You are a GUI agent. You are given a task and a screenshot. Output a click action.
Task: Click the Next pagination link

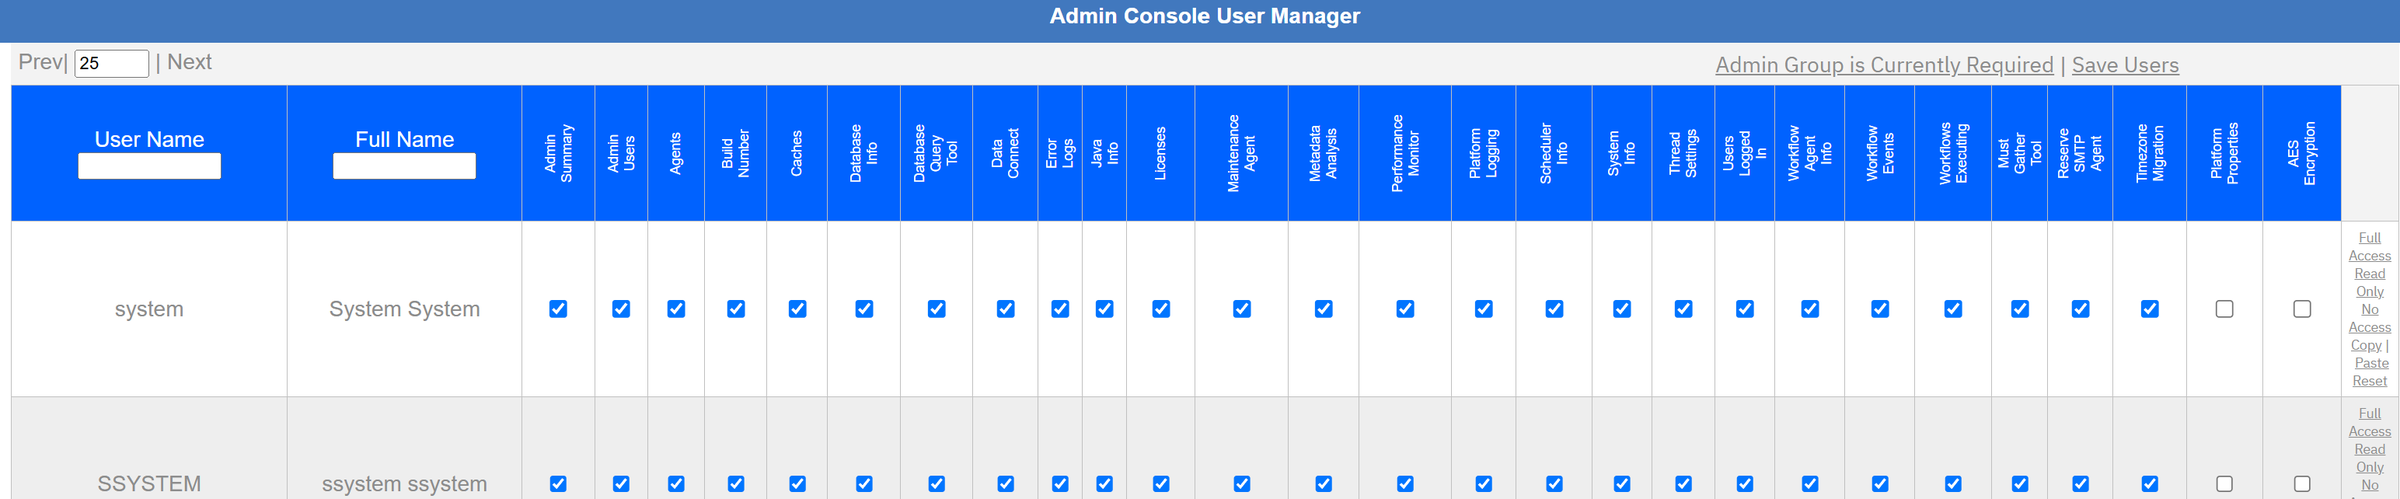click(189, 62)
